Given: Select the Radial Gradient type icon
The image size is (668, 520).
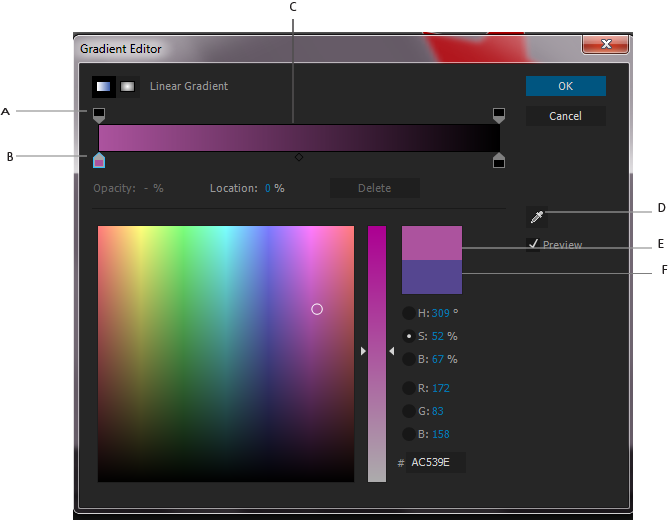Looking at the screenshot, I should (x=128, y=87).
